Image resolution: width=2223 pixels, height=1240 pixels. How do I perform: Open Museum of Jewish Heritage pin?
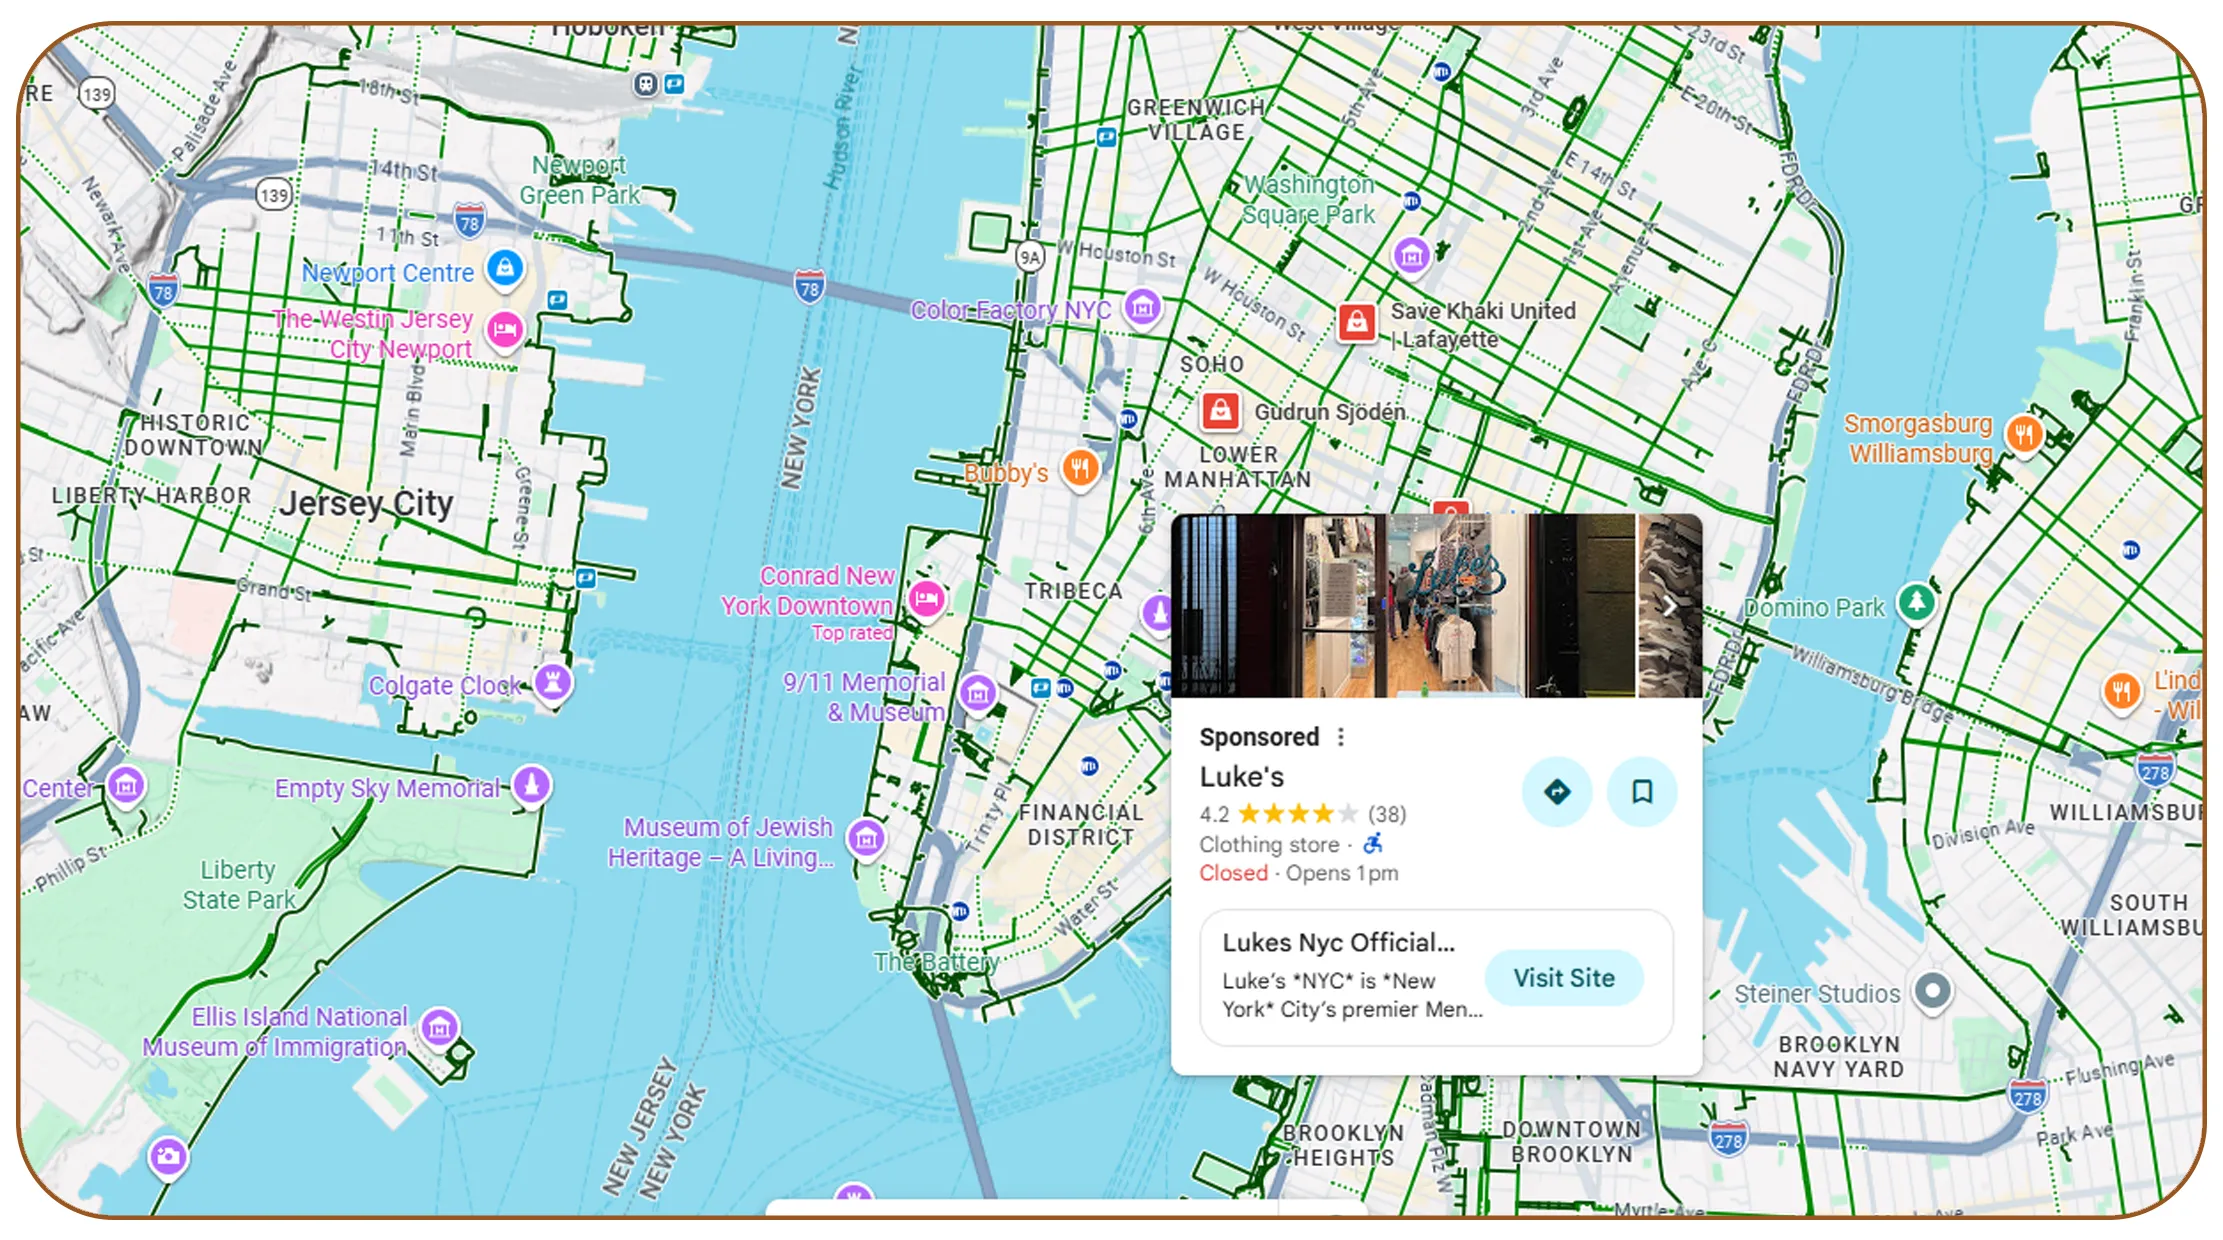click(866, 838)
